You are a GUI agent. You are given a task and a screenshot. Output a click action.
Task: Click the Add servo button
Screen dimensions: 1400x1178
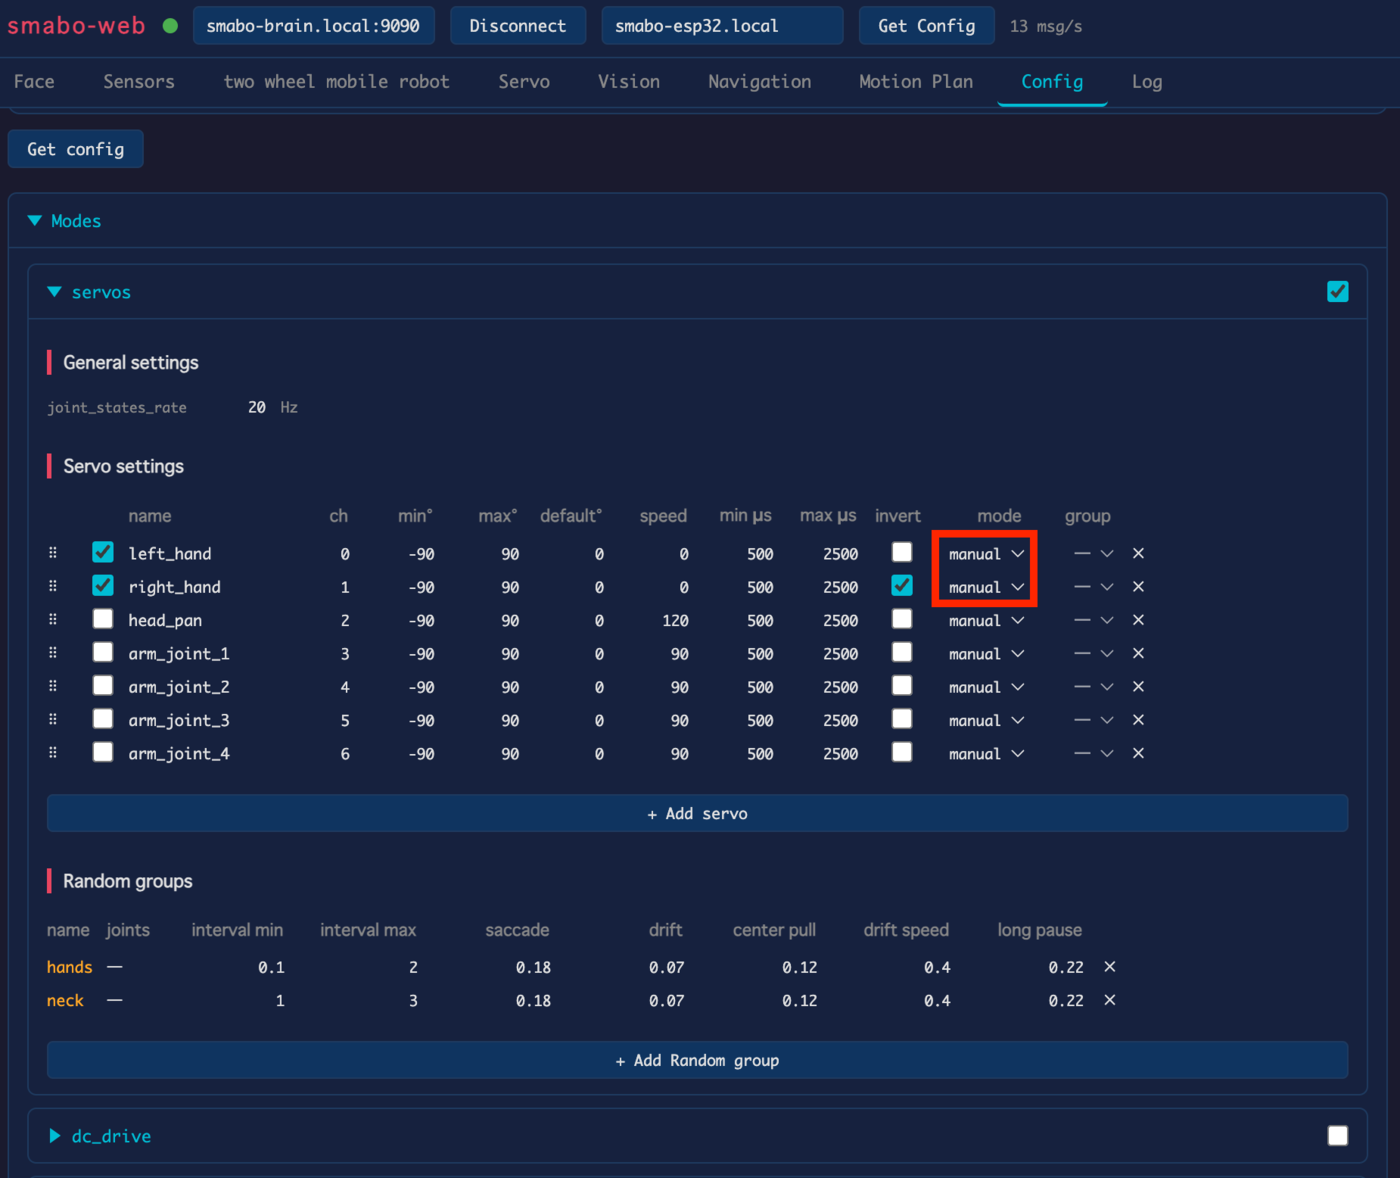pos(697,814)
